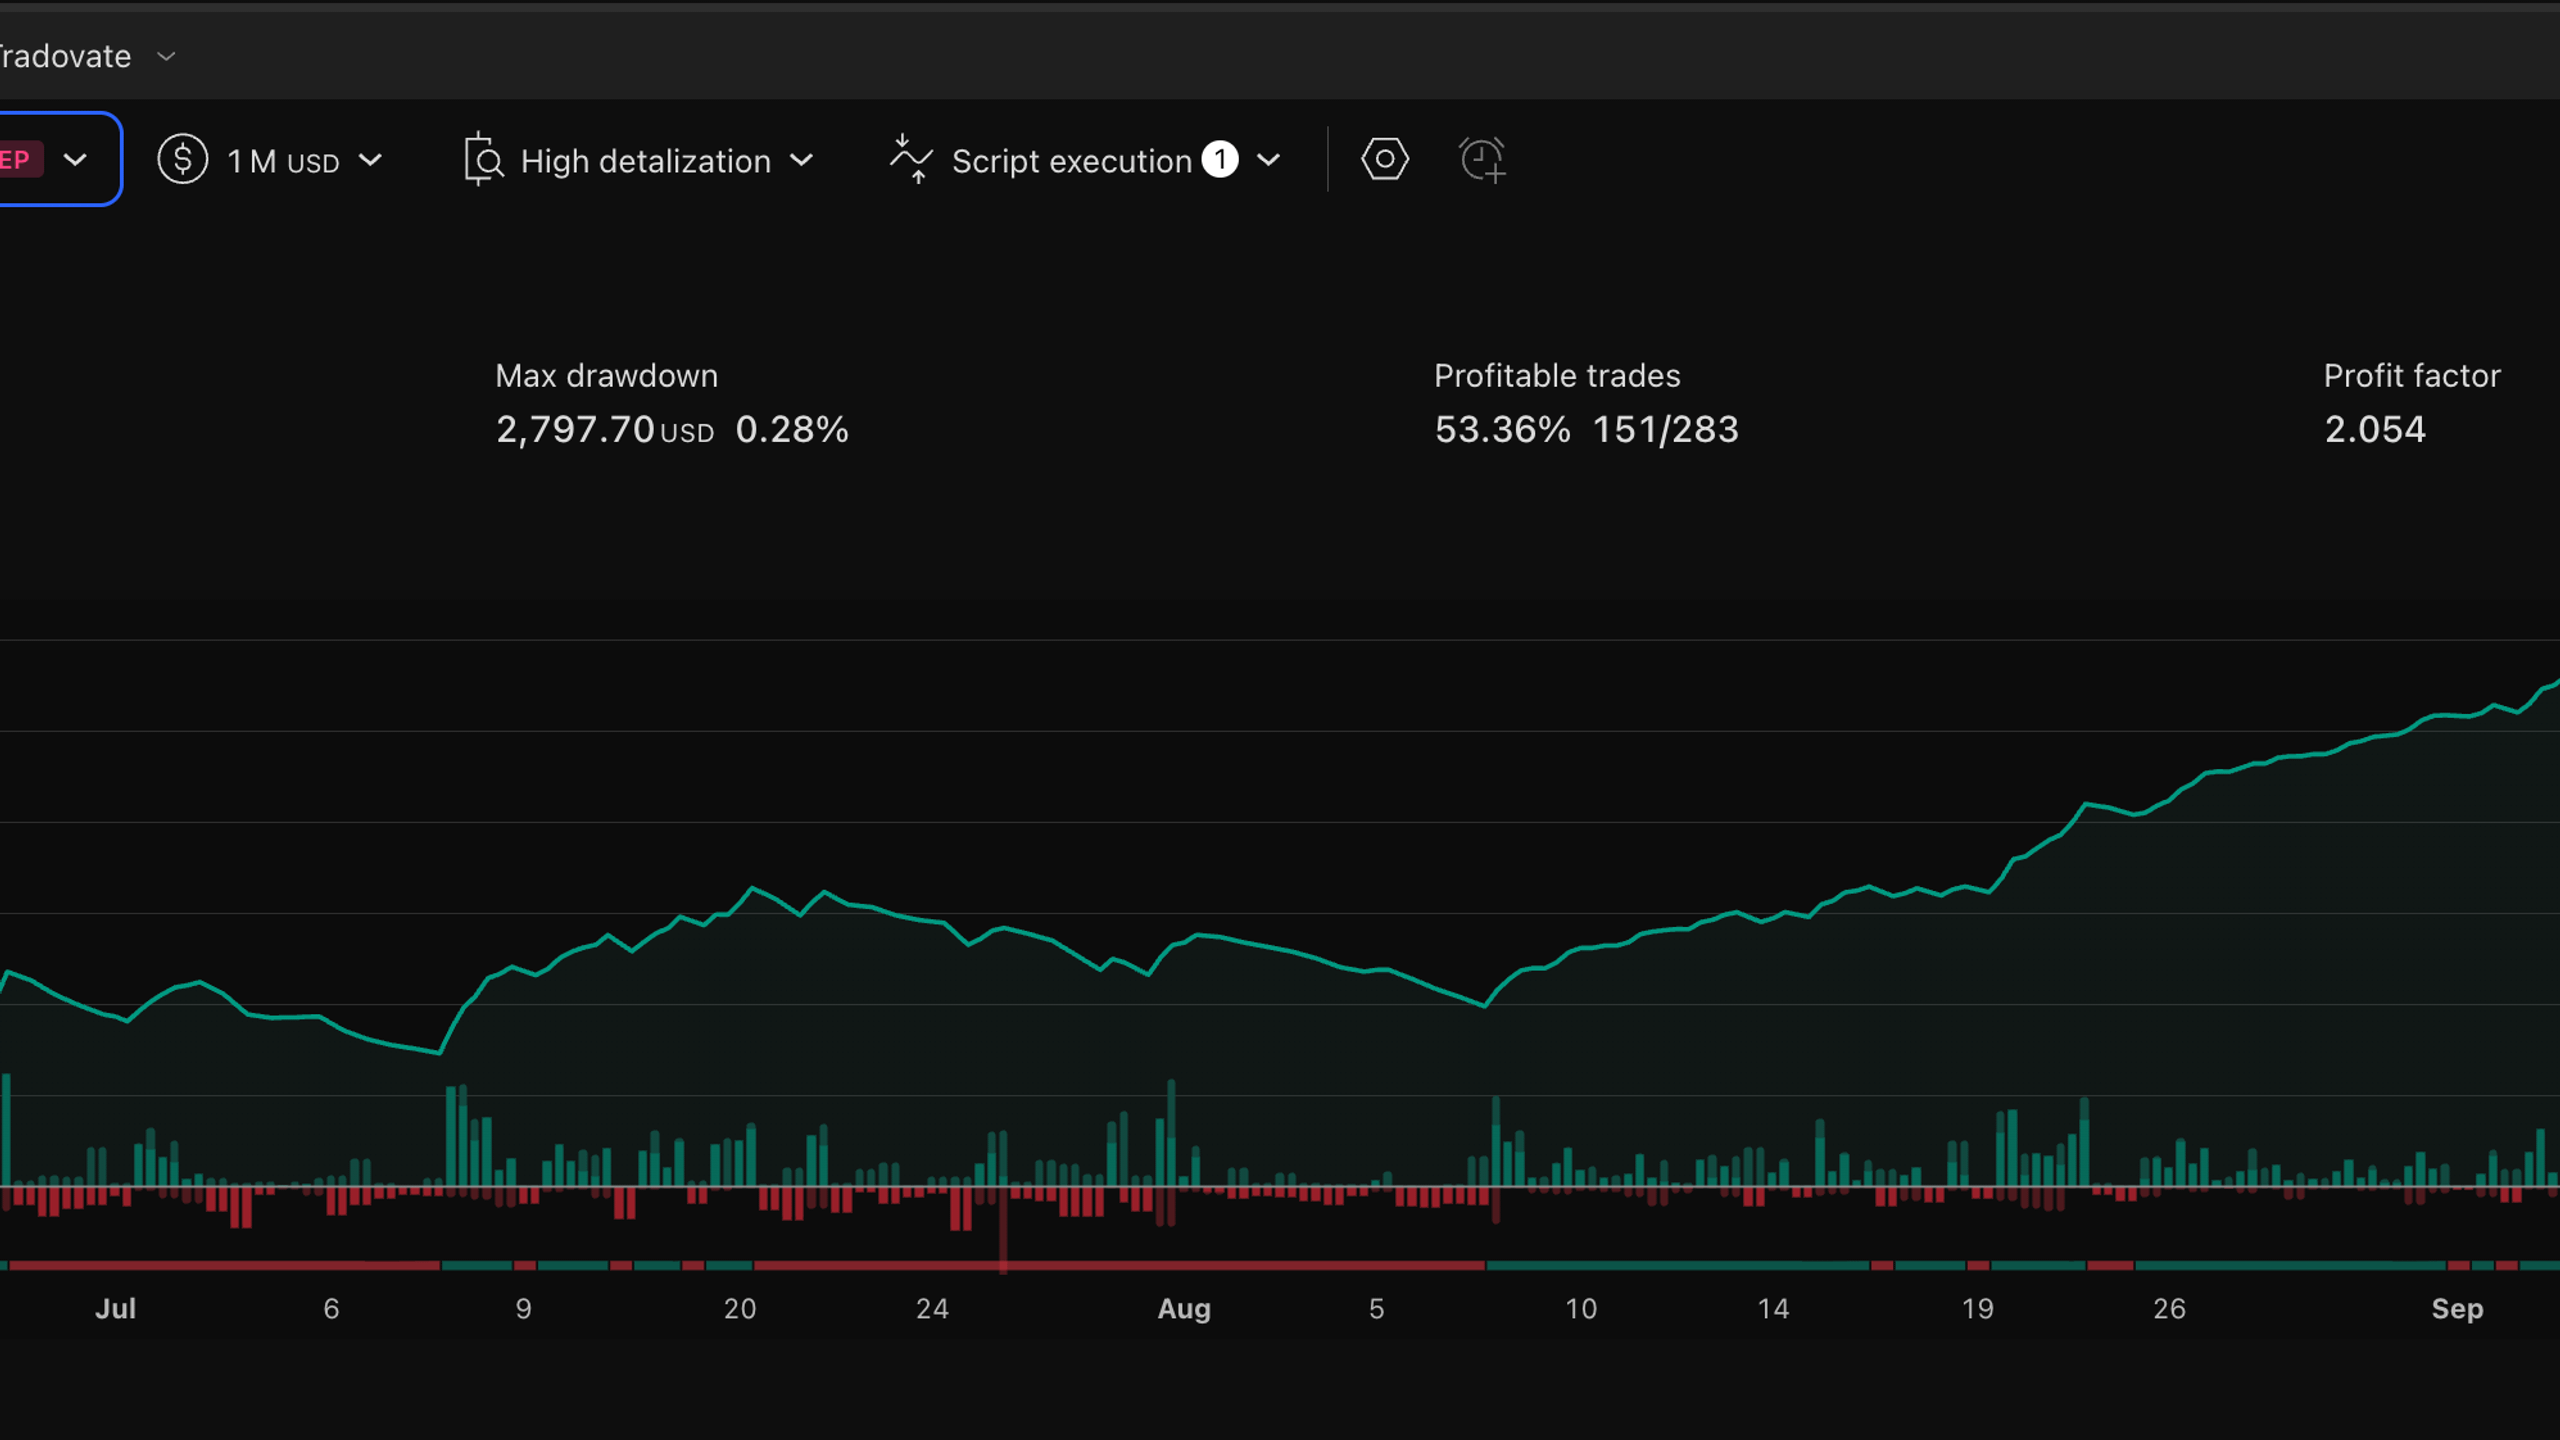Select the 151/283 trades ratio
This screenshot has height=1440, width=2560.
click(x=1666, y=430)
